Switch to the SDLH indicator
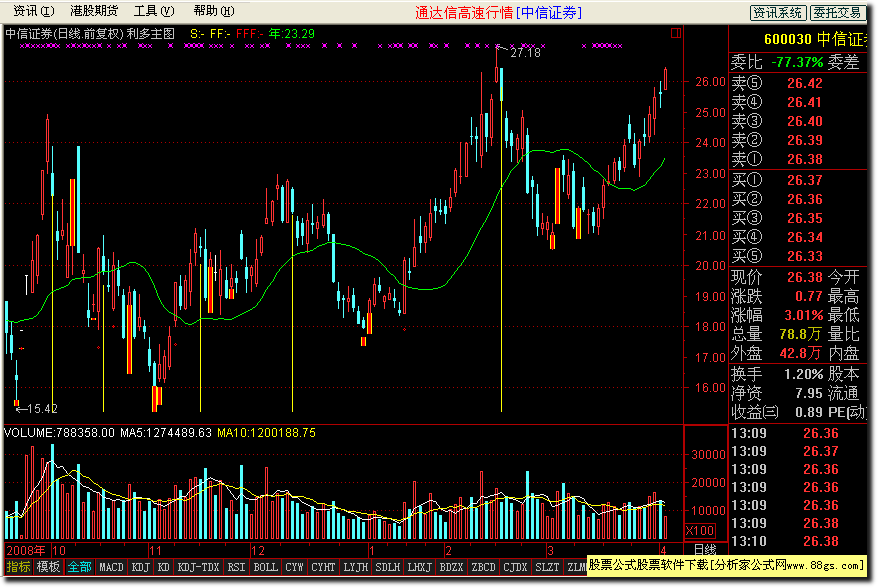The height and width of the screenshot is (588, 879). pyautogui.click(x=387, y=567)
